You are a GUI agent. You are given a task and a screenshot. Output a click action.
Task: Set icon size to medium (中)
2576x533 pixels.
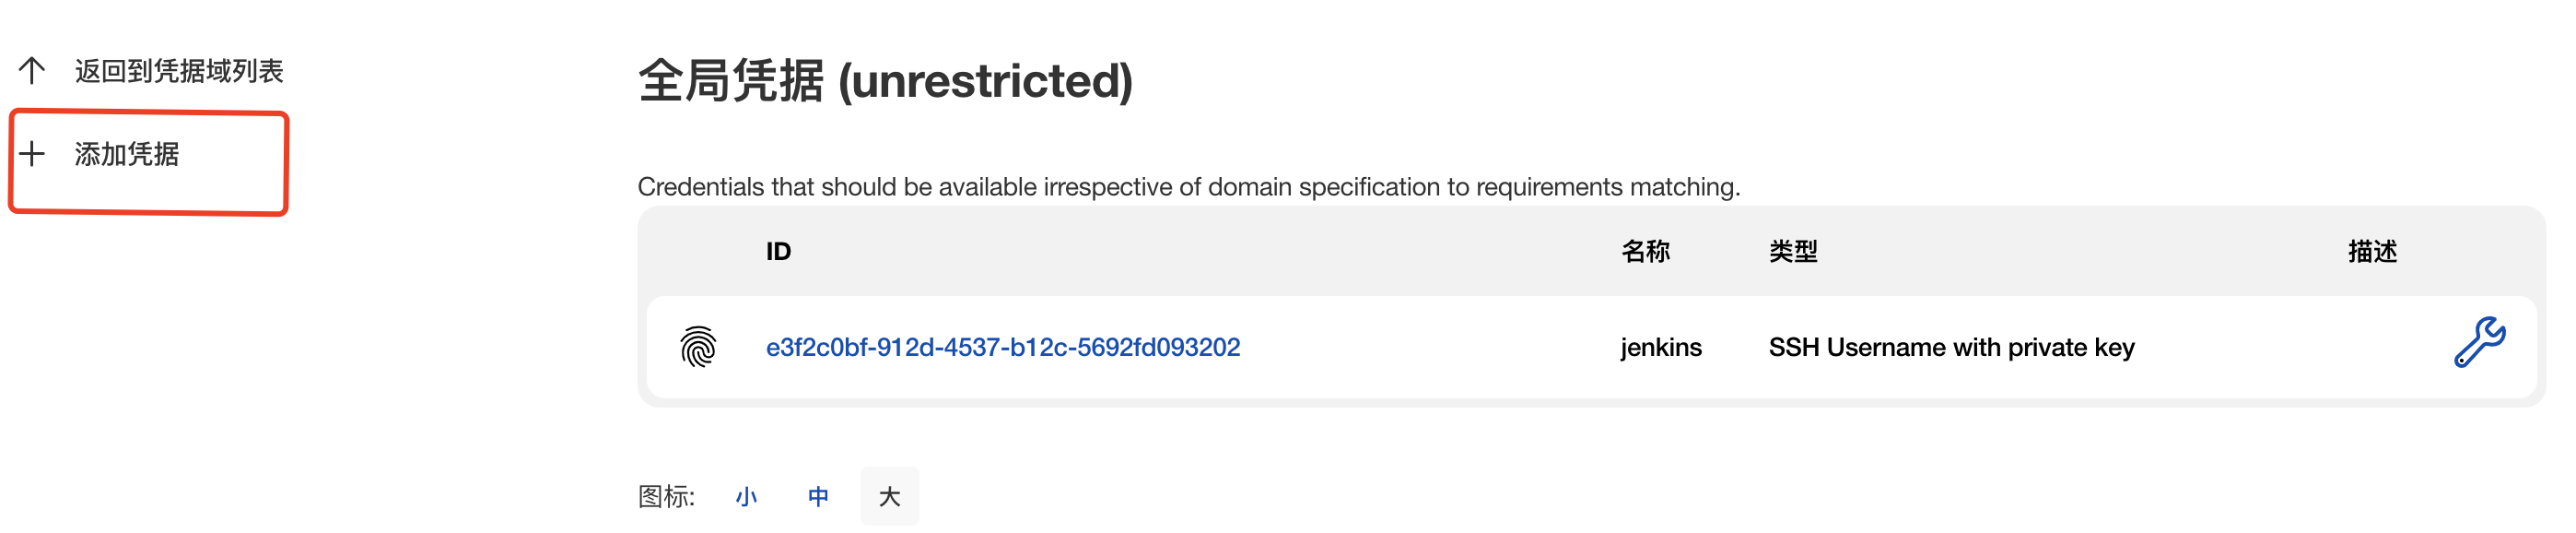(818, 496)
